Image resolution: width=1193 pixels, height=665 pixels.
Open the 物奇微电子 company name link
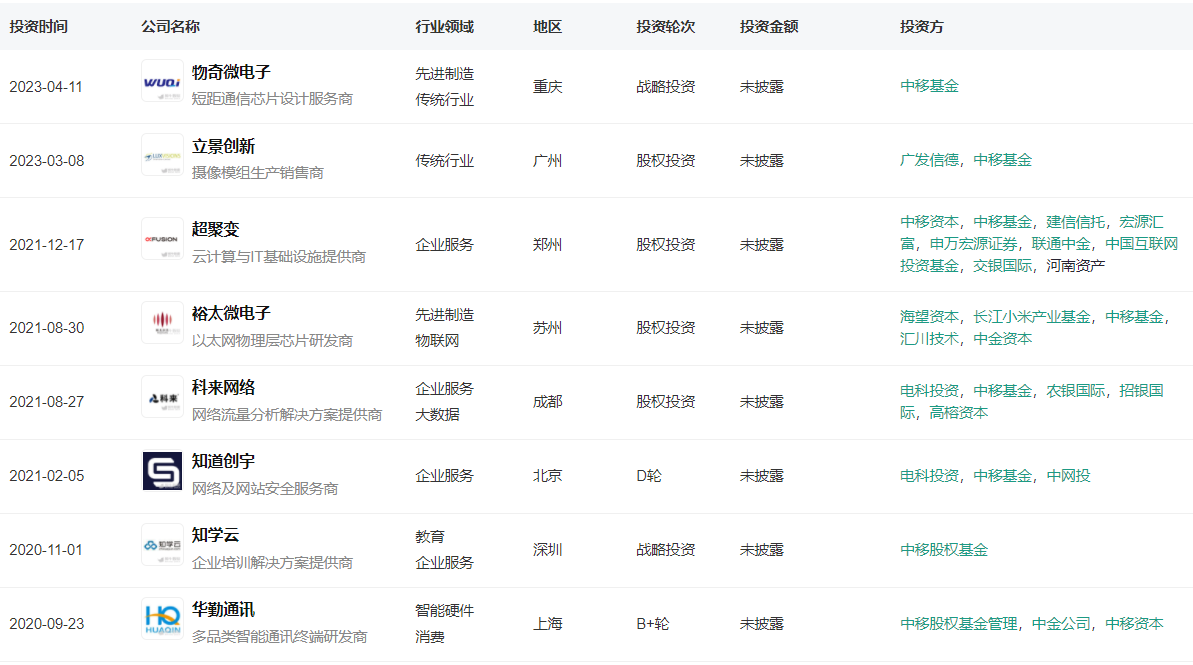click(x=231, y=72)
